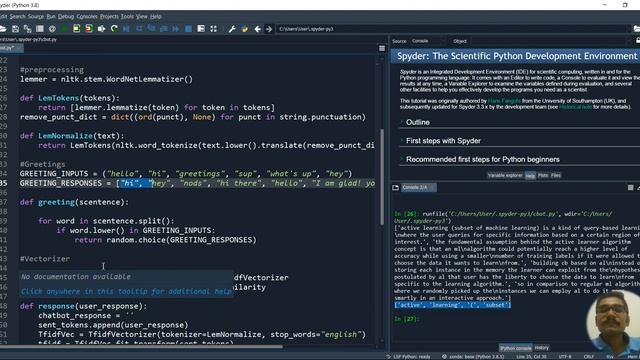Open the View menu
640x360 pixels.
[142, 16]
